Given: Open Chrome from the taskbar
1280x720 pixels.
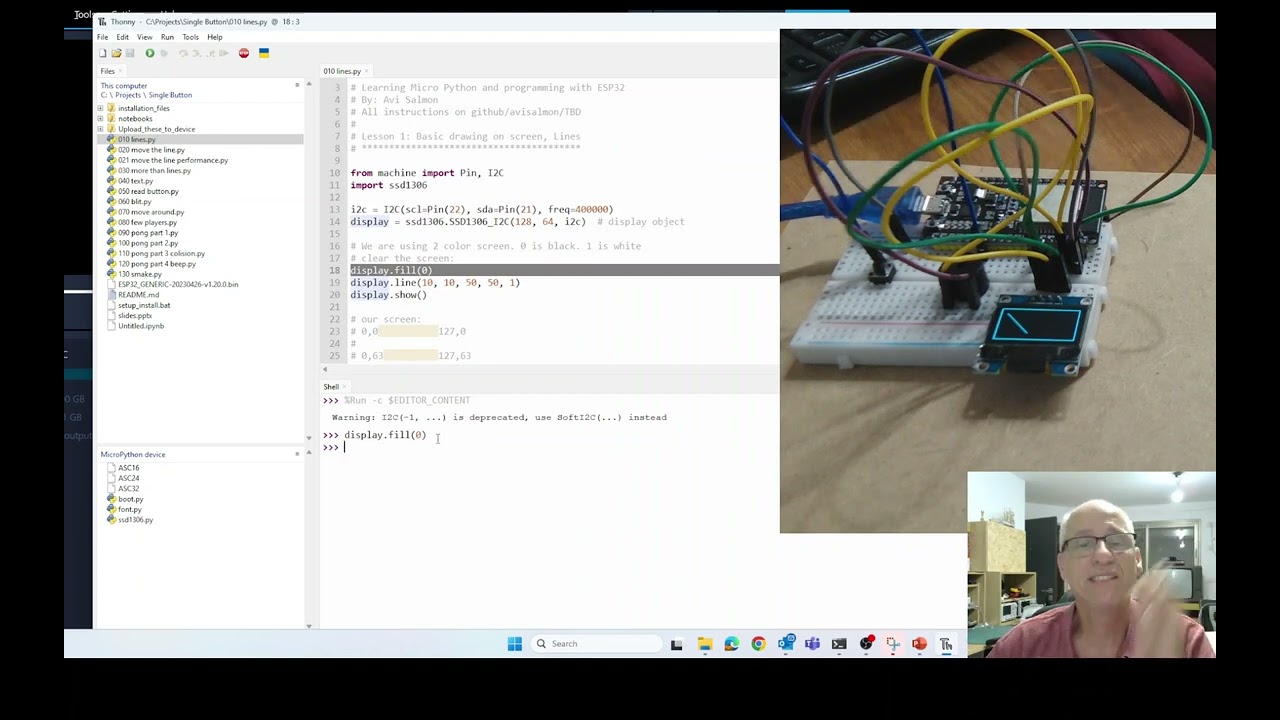Looking at the screenshot, I should [758, 644].
